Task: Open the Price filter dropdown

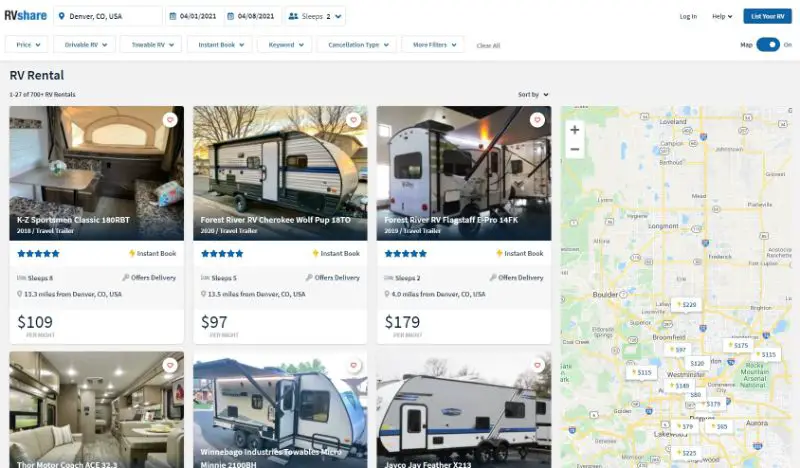Action: pos(27,44)
